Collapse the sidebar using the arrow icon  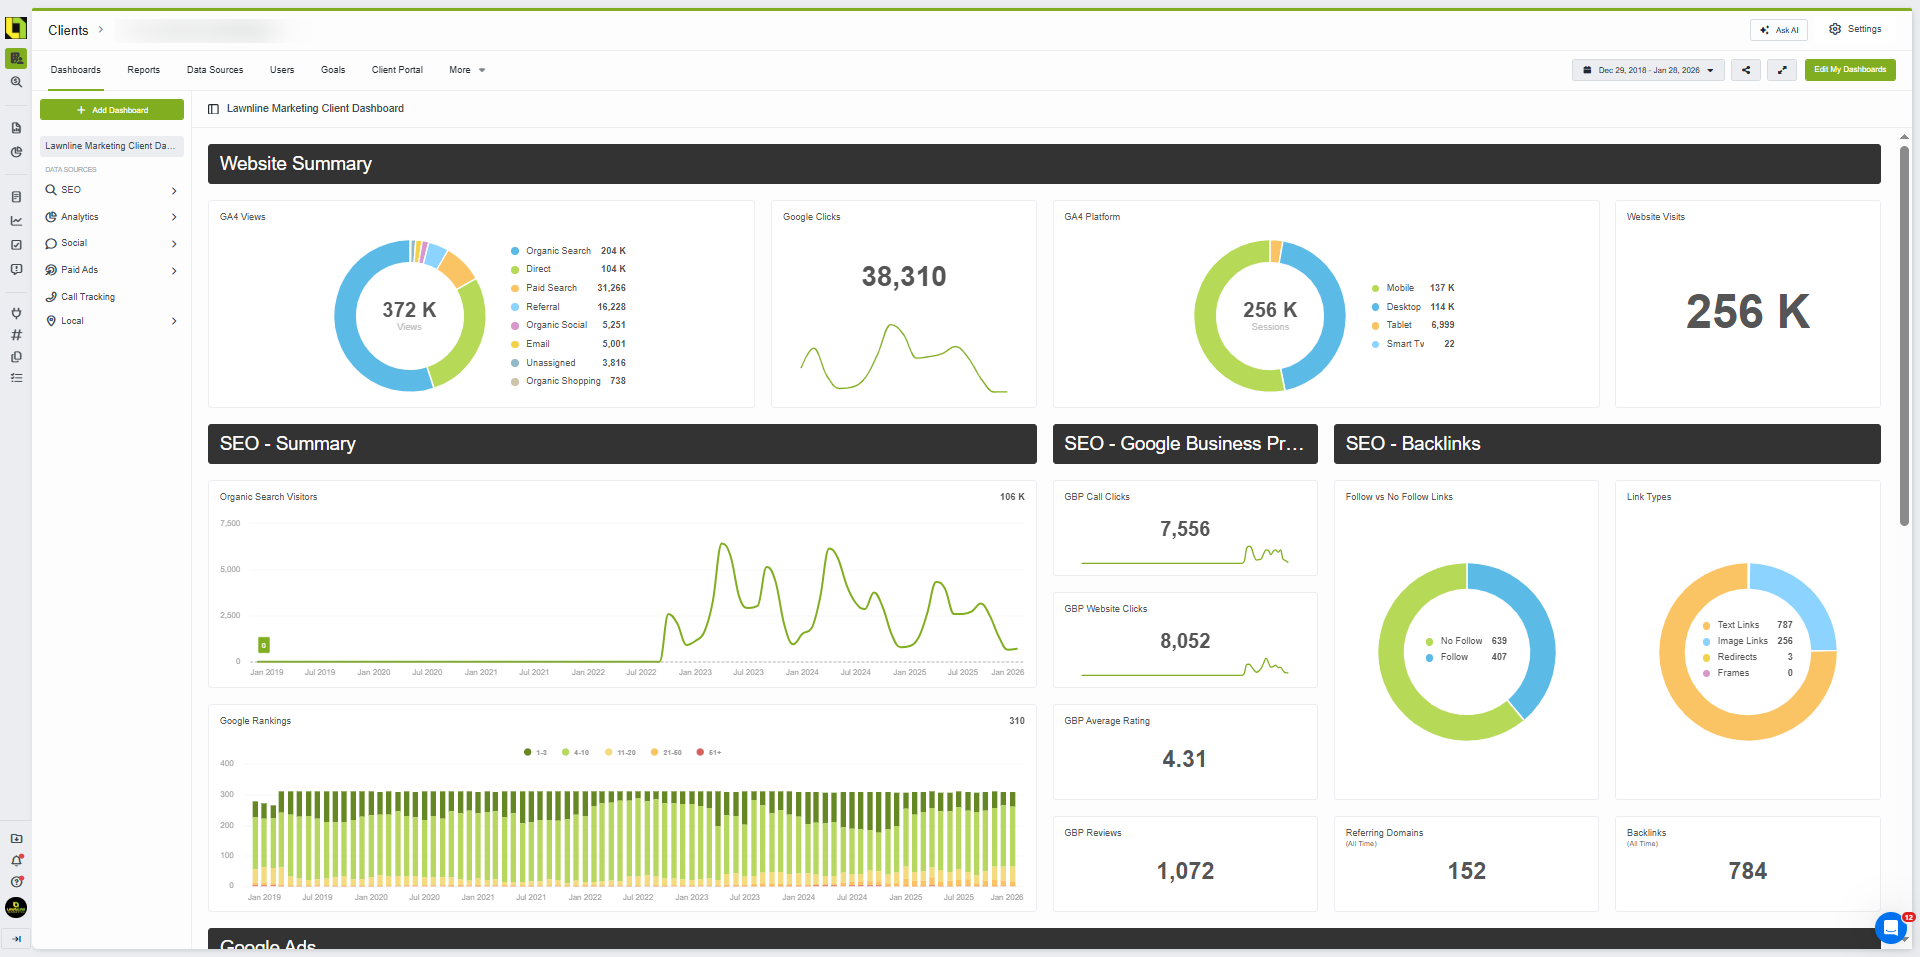(x=16, y=939)
